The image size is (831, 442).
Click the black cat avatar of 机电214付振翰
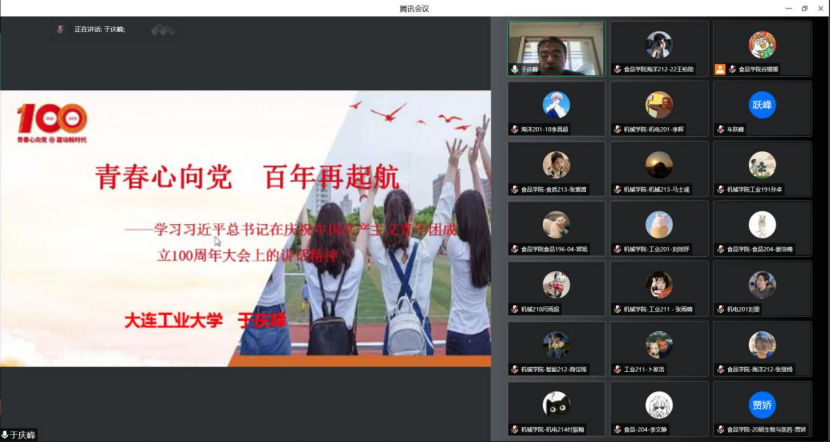[x=557, y=403]
